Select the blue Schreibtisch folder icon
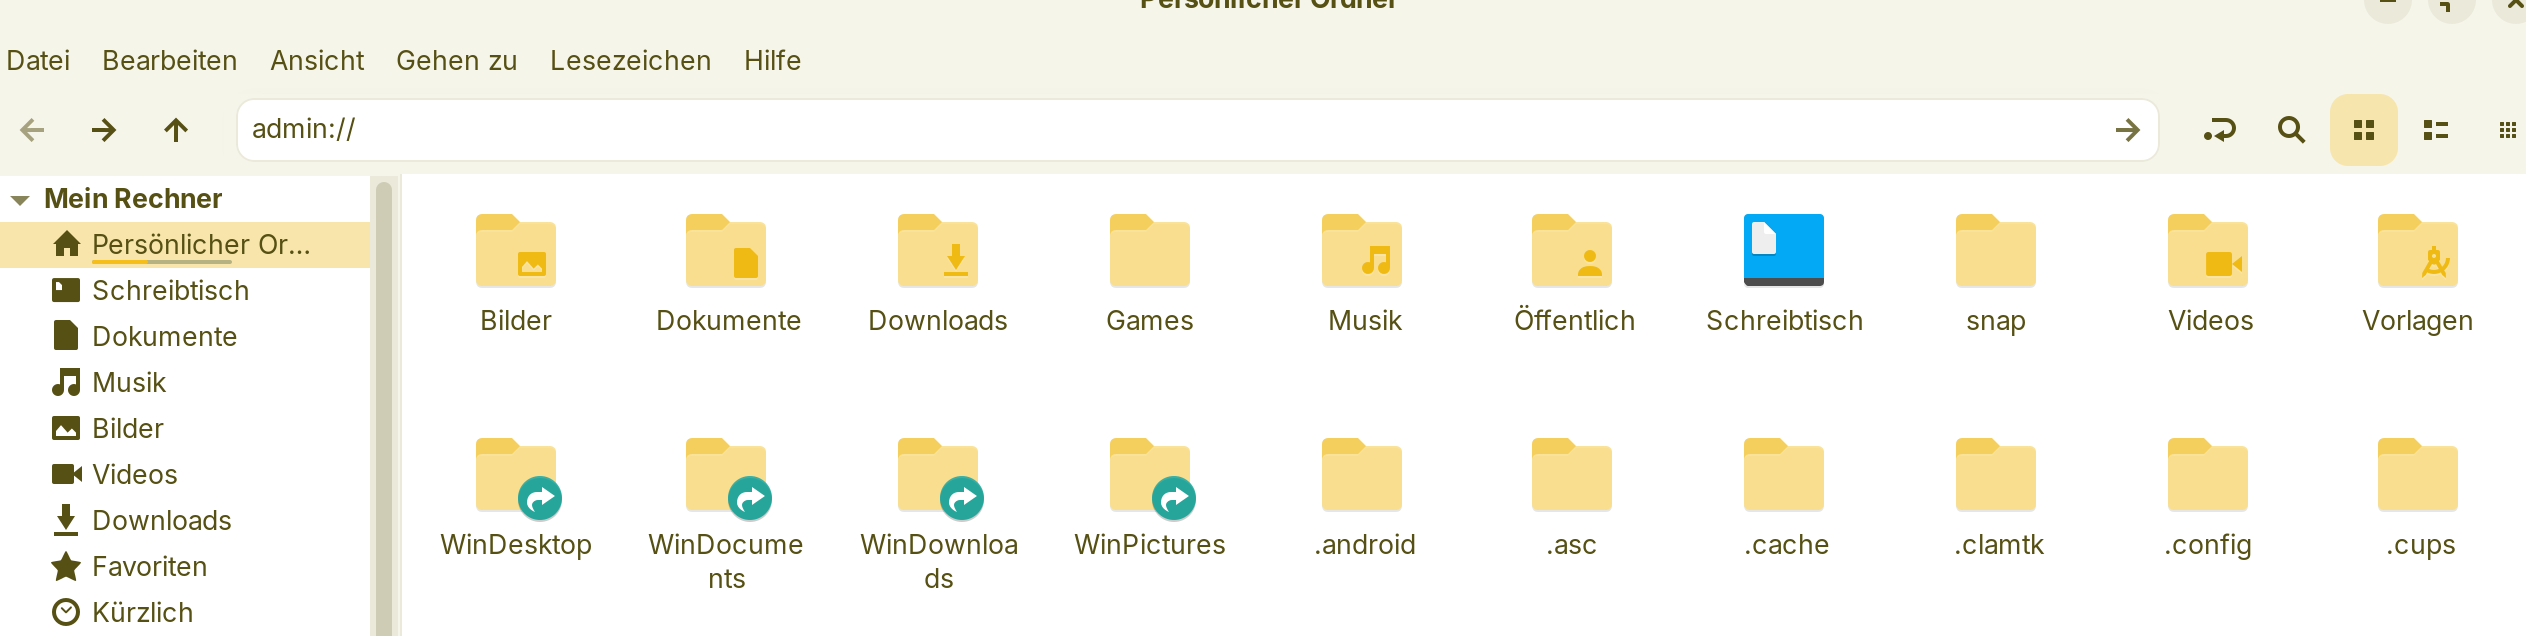The height and width of the screenshot is (636, 2526). click(x=1784, y=250)
